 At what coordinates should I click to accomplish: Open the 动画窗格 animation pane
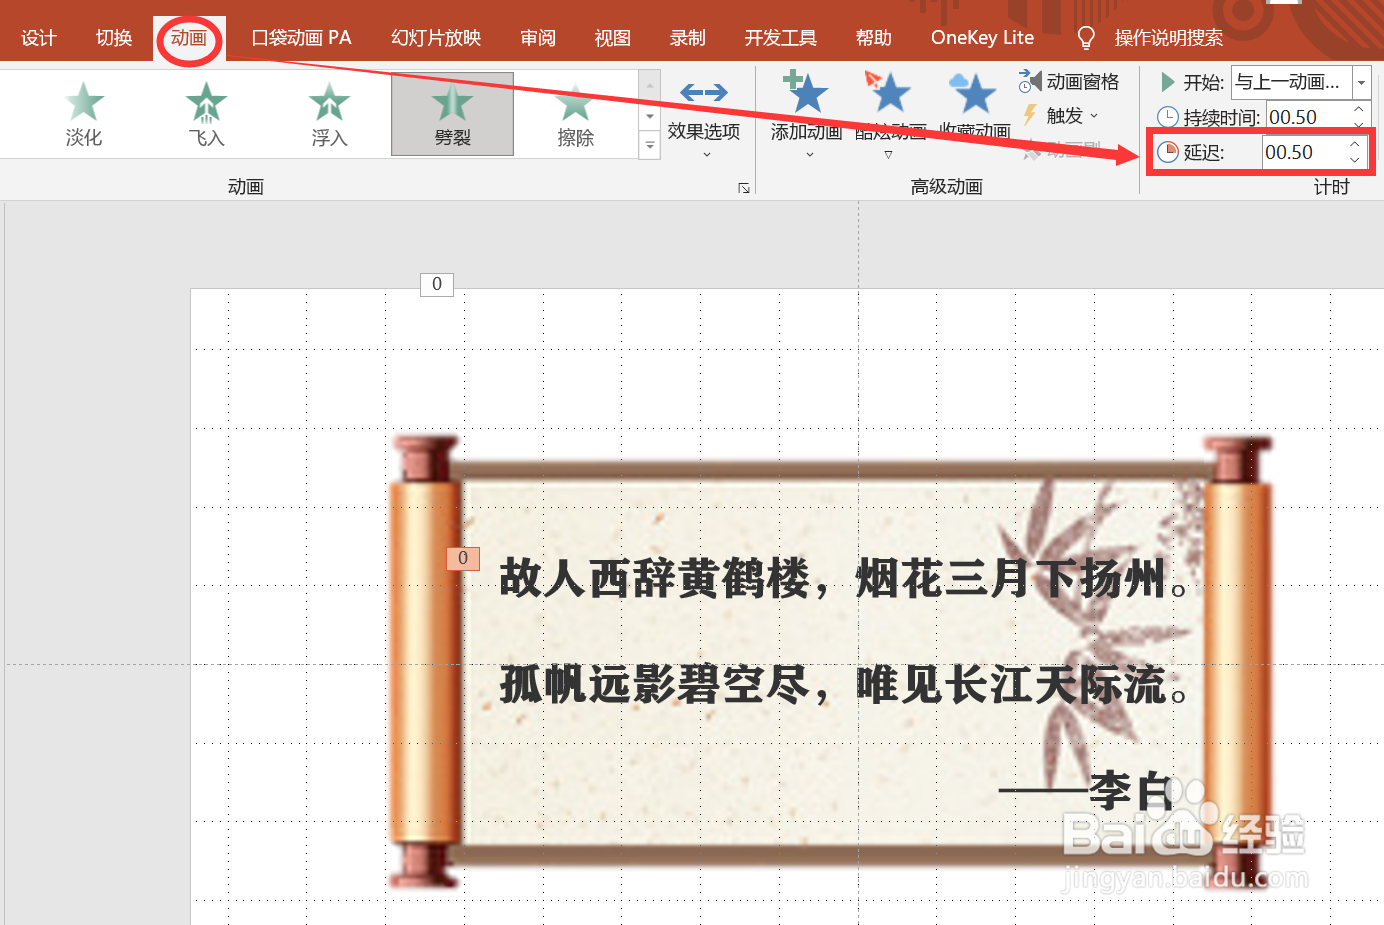[x=1069, y=82]
